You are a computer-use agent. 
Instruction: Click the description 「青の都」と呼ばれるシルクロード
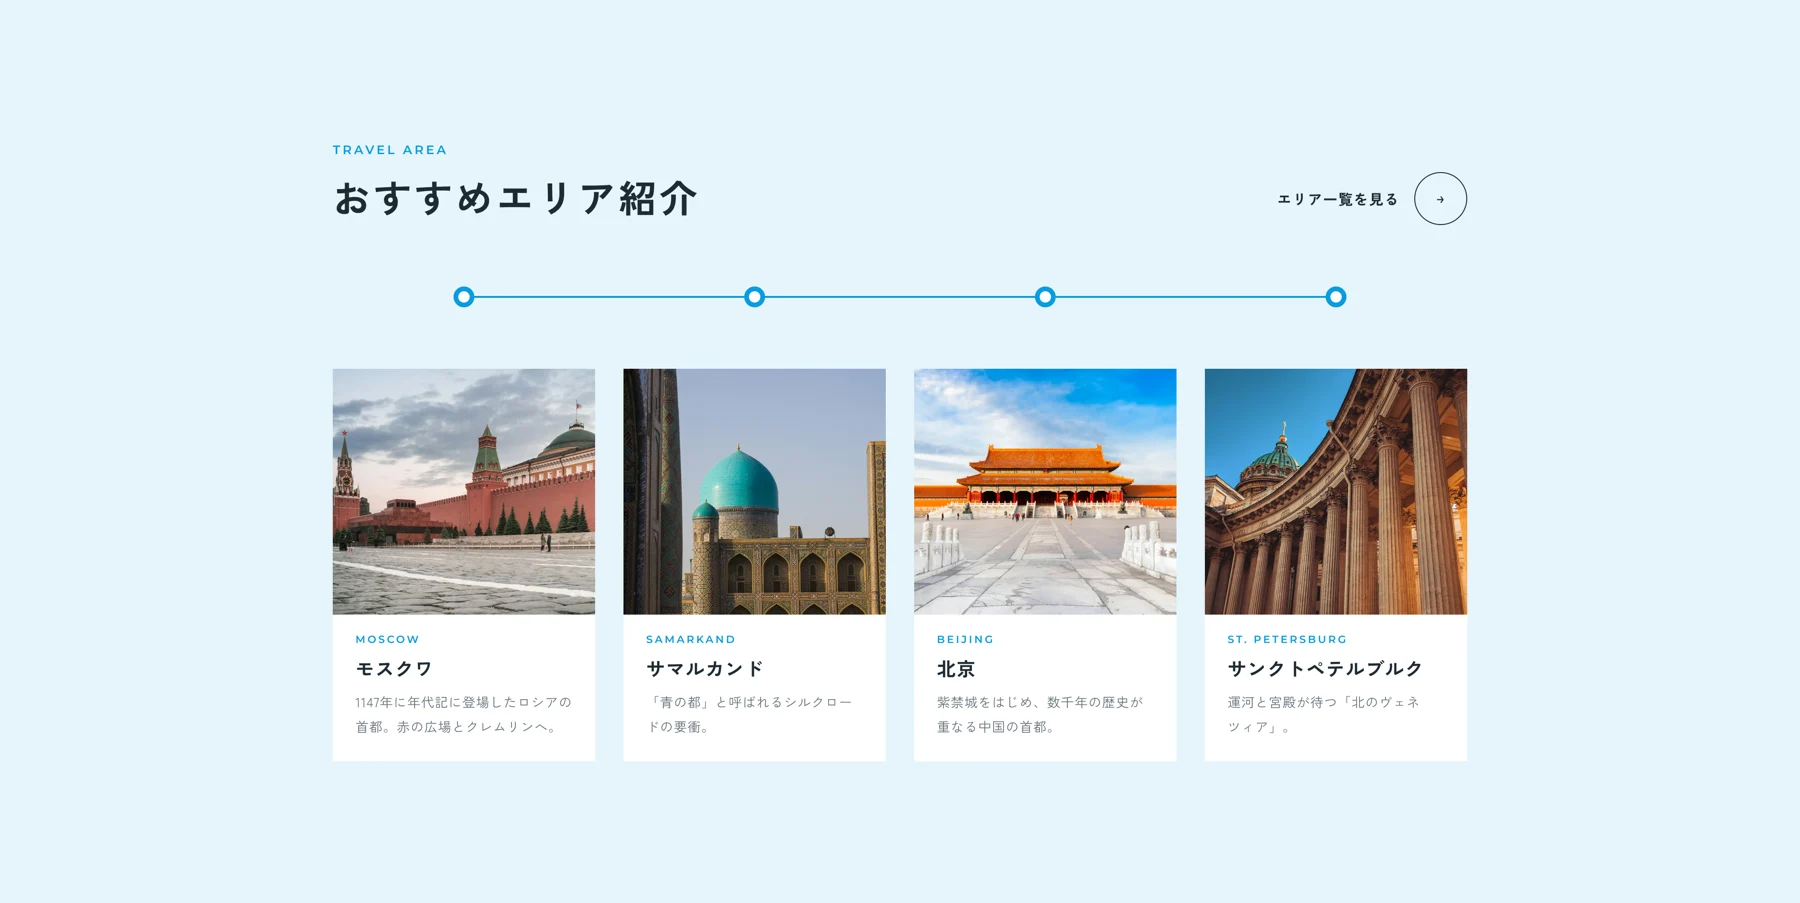(750, 715)
